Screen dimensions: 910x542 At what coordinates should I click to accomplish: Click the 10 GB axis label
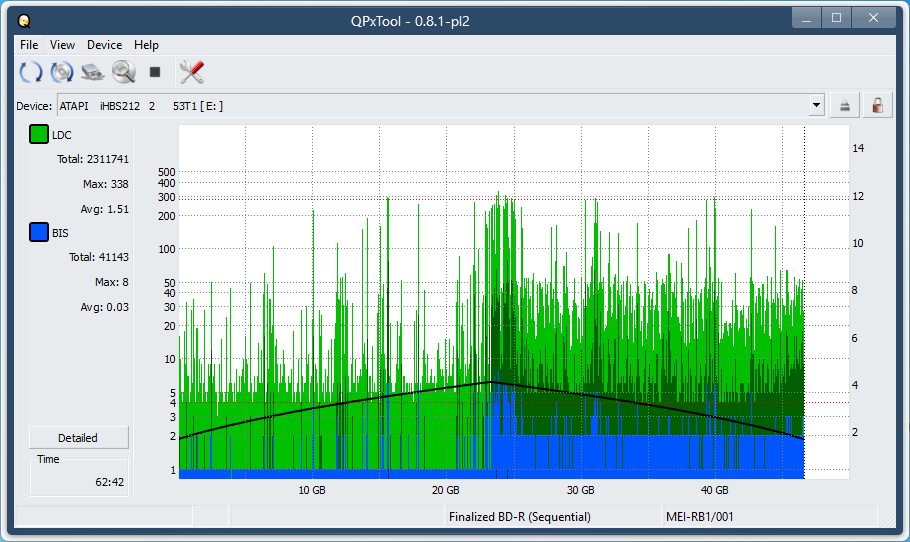(312, 490)
